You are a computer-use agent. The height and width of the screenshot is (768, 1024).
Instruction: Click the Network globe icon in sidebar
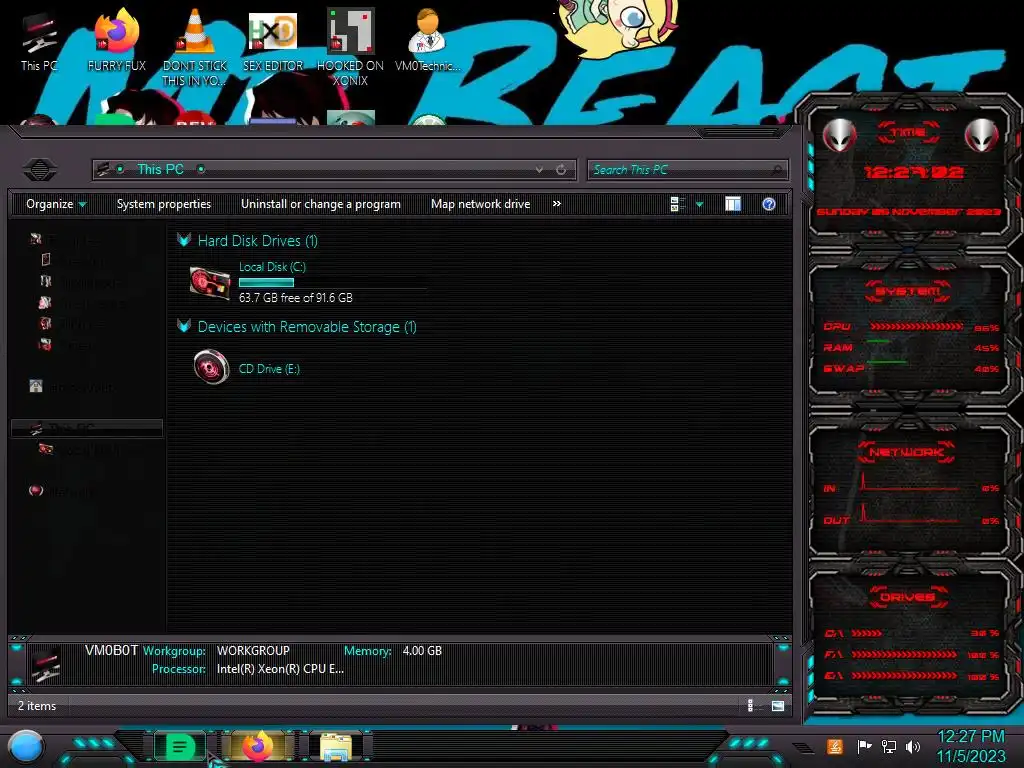click(x=36, y=490)
